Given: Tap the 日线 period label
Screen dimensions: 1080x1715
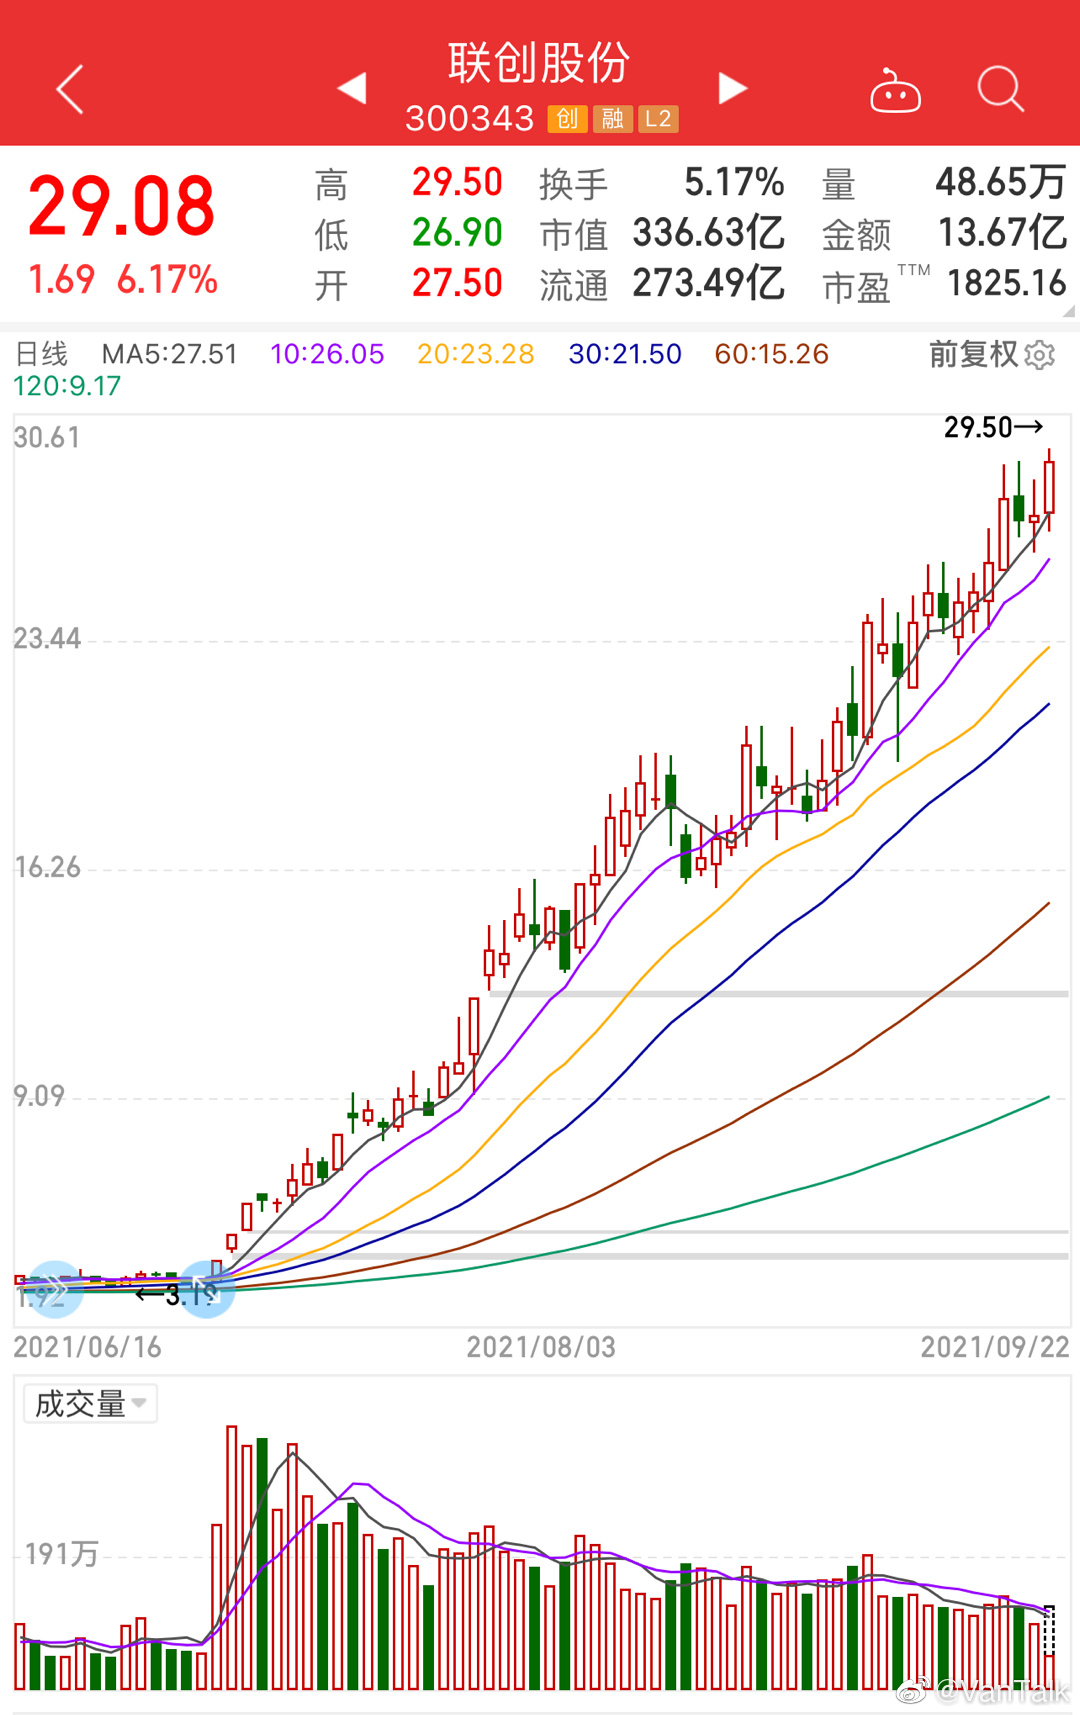Looking at the screenshot, I should pyautogui.click(x=41, y=354).
